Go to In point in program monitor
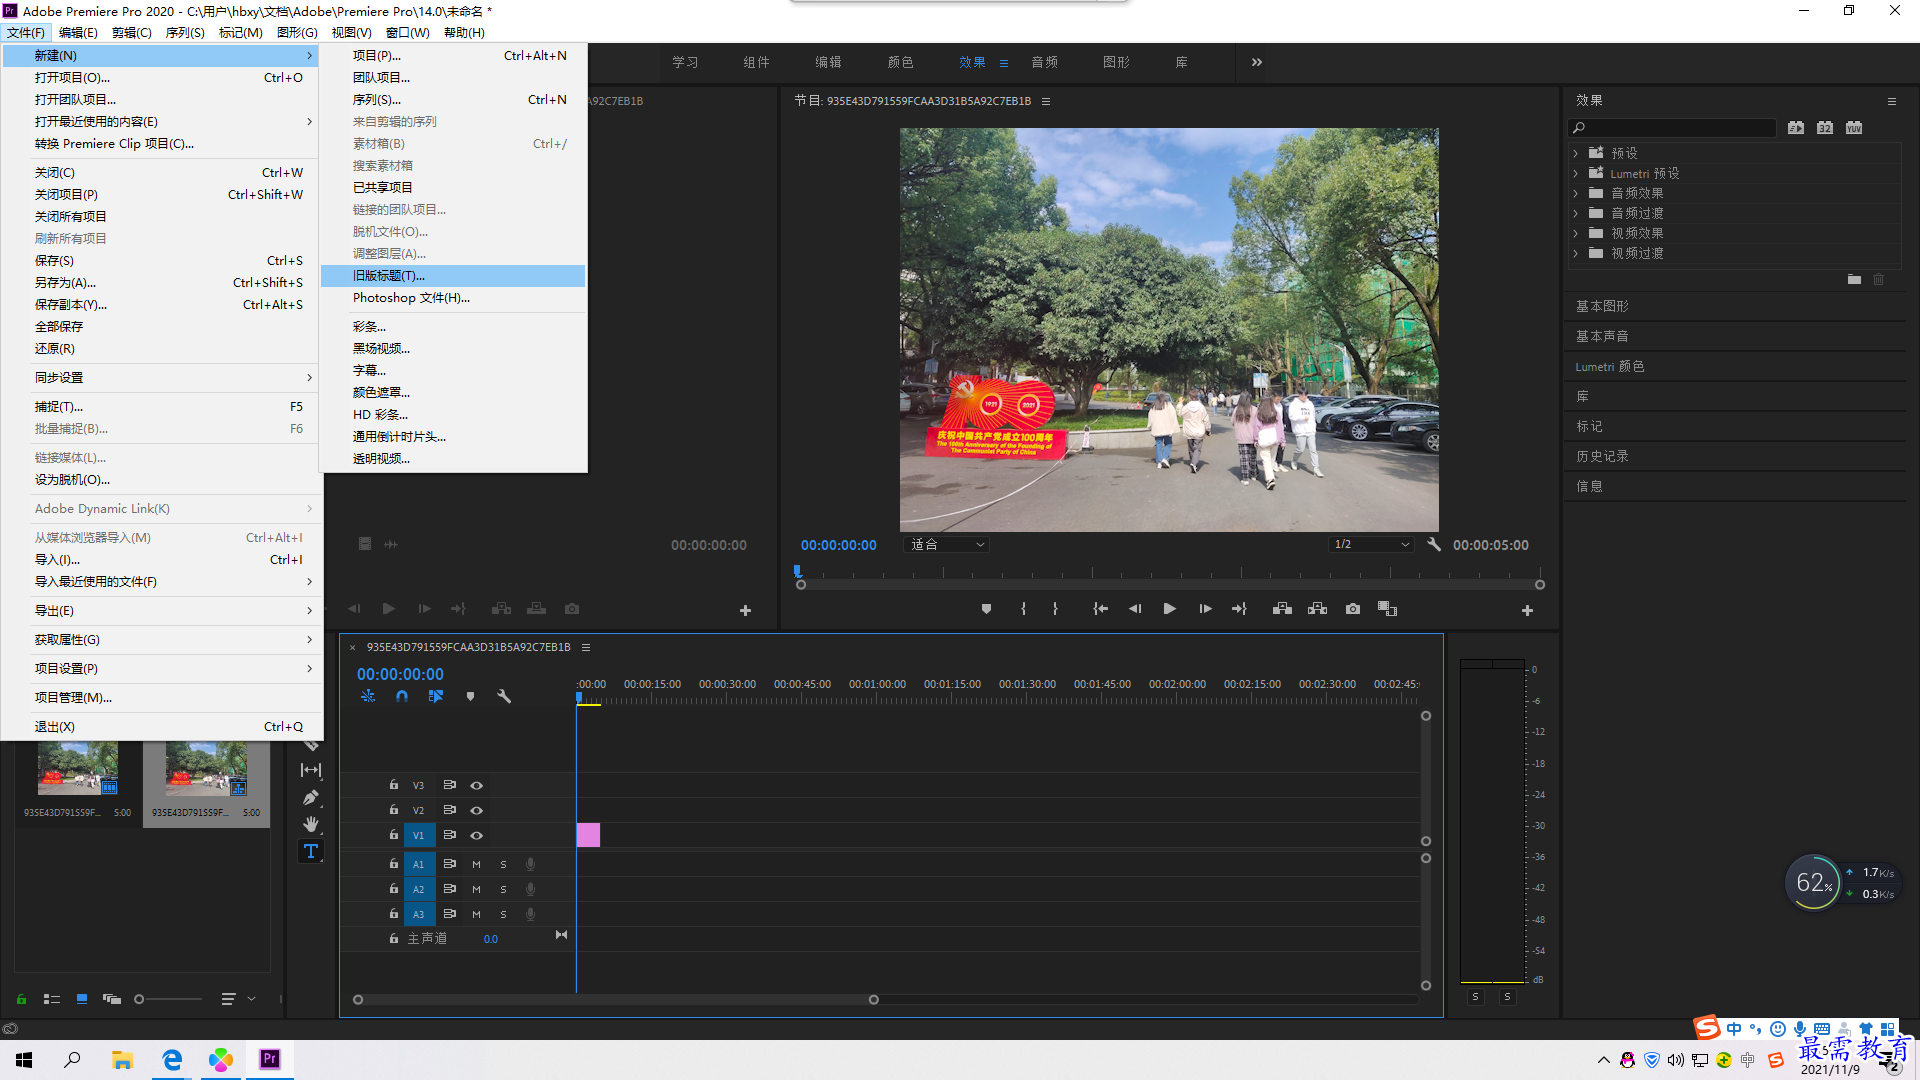 (1100, 609)
